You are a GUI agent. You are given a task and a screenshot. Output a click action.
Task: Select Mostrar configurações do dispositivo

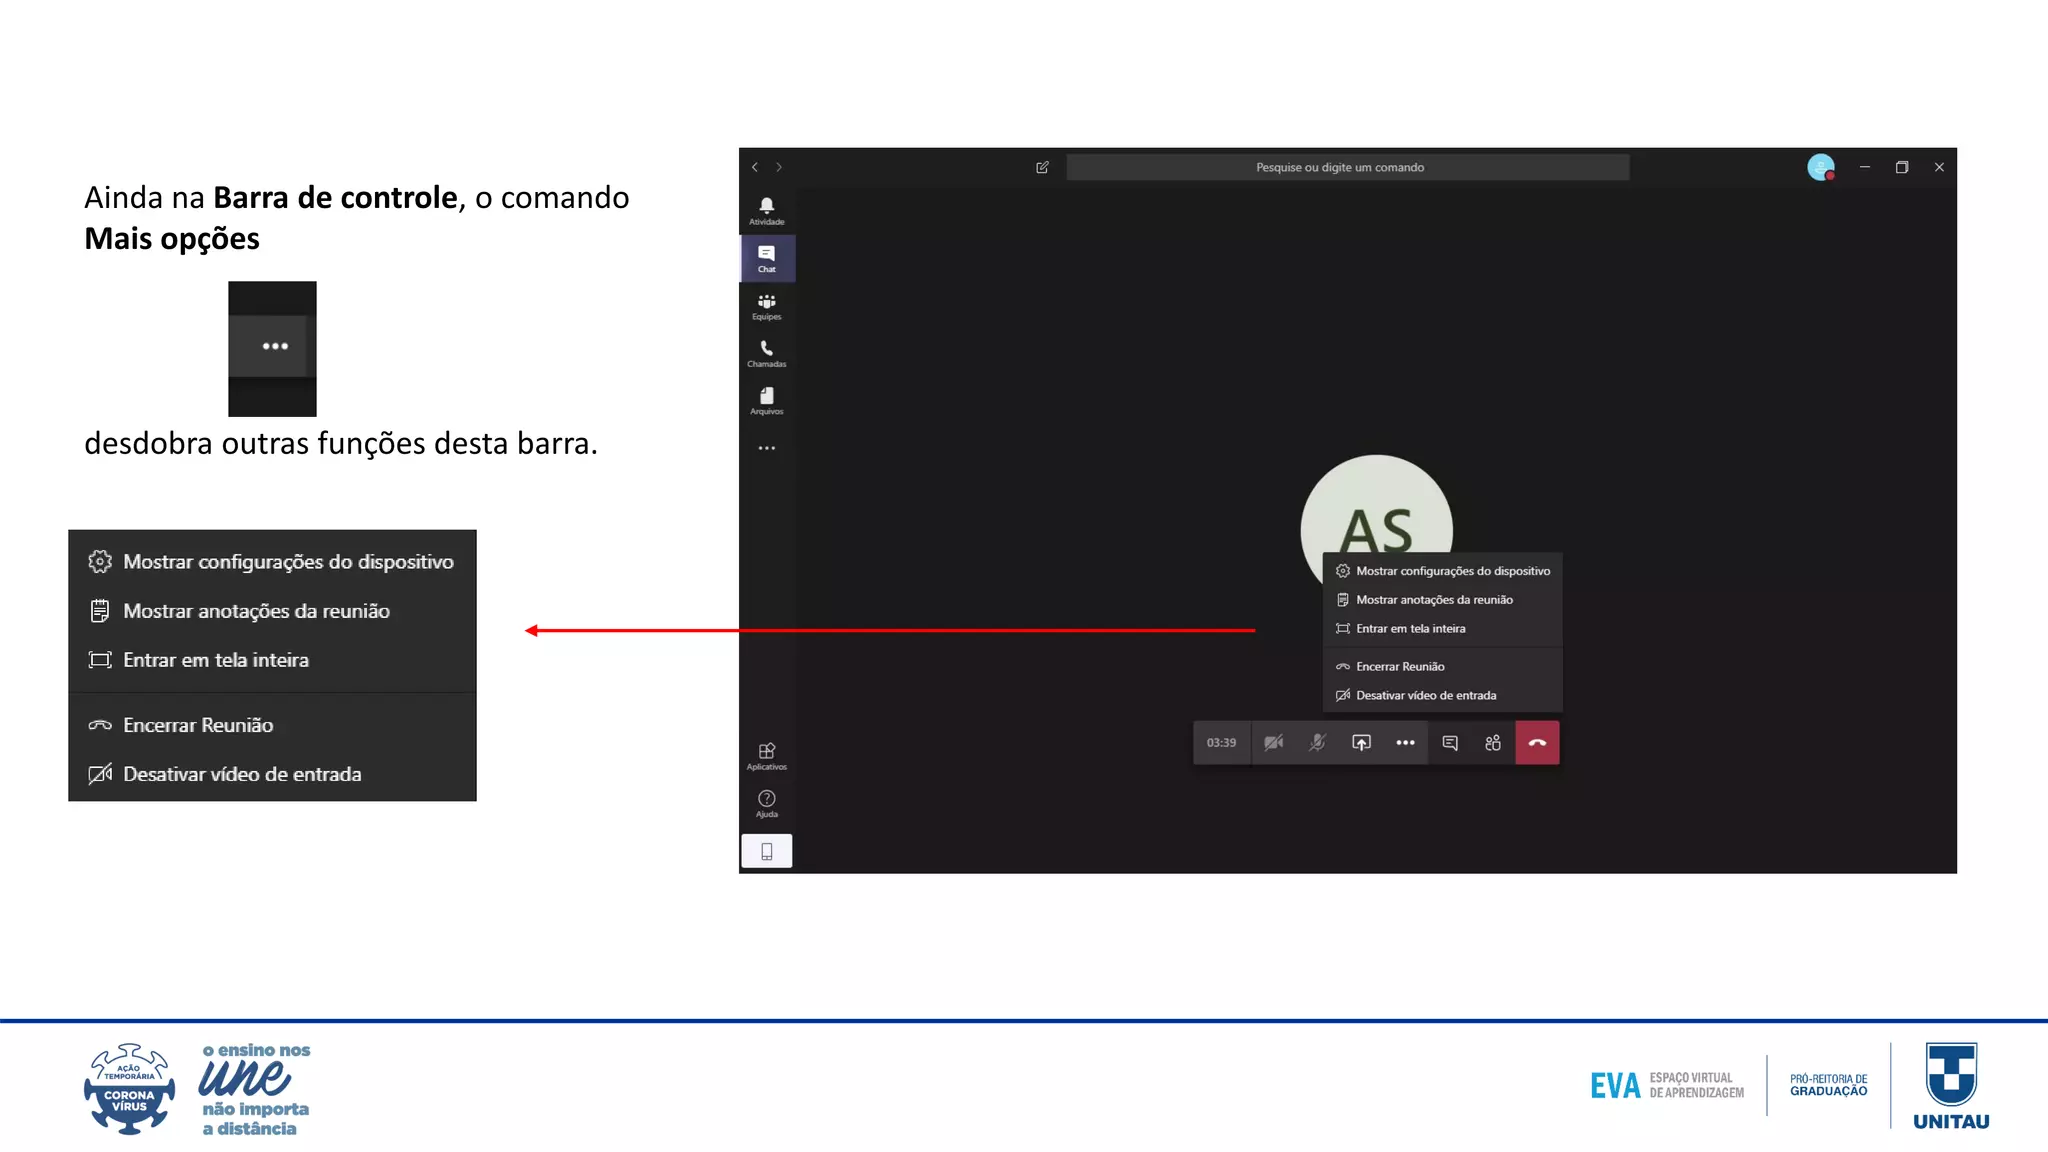pos(1452,571)
